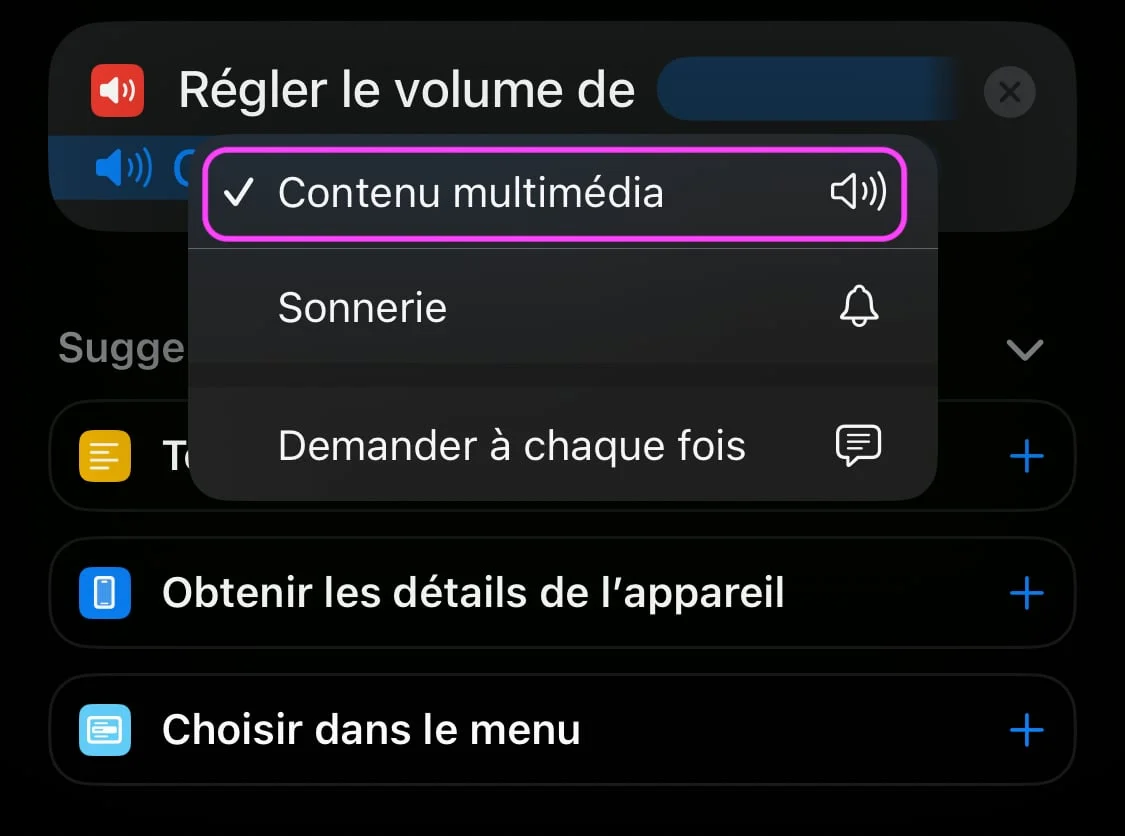1125x836 pixels.
Task: Select Contenu multimédia option
Action: point(555,193)
